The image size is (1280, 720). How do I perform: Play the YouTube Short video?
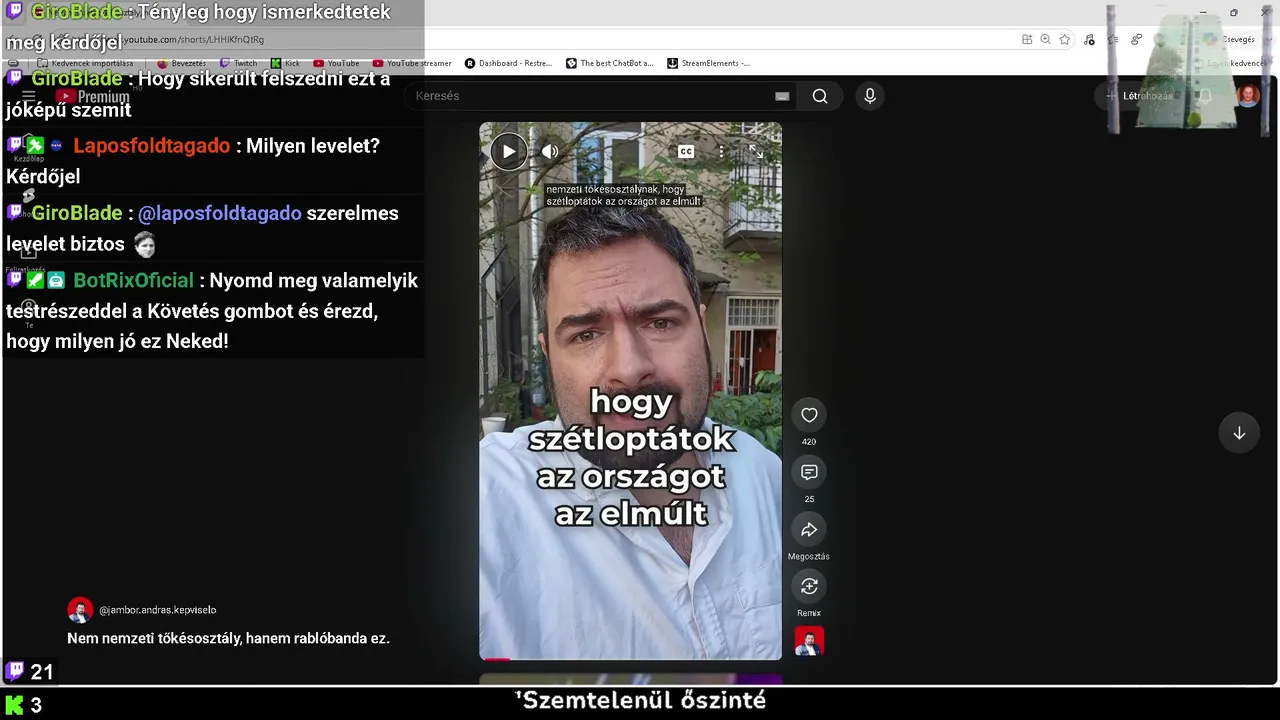coord(508,152)
